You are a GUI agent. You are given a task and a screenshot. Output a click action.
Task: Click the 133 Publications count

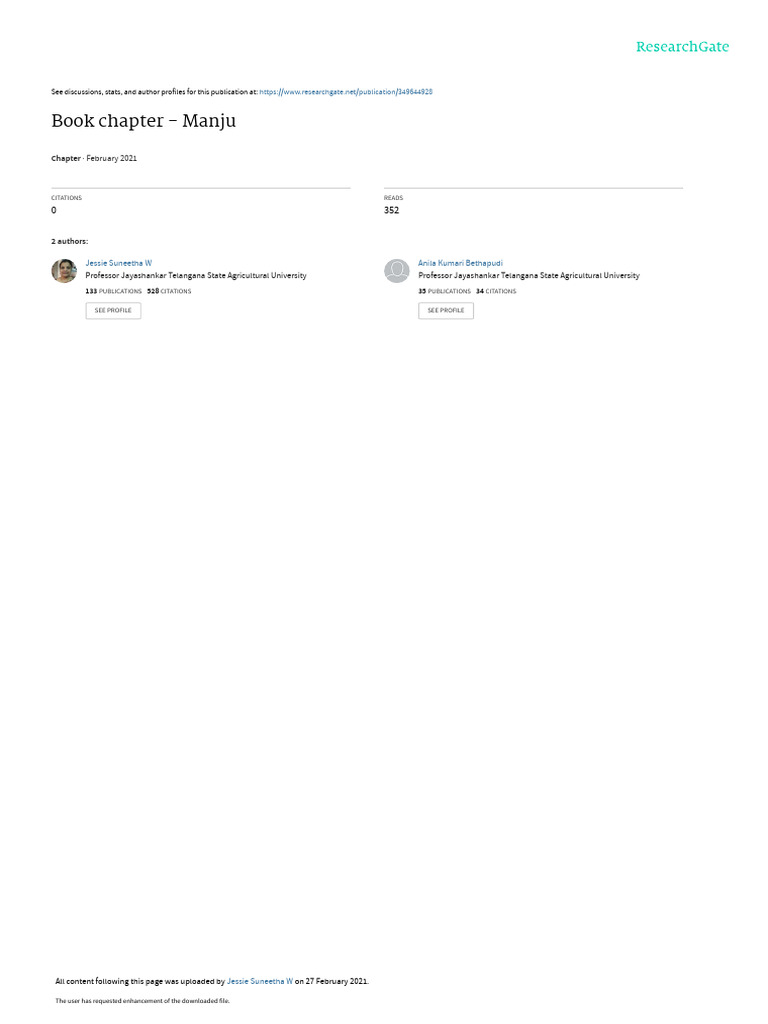coord(114,291)
